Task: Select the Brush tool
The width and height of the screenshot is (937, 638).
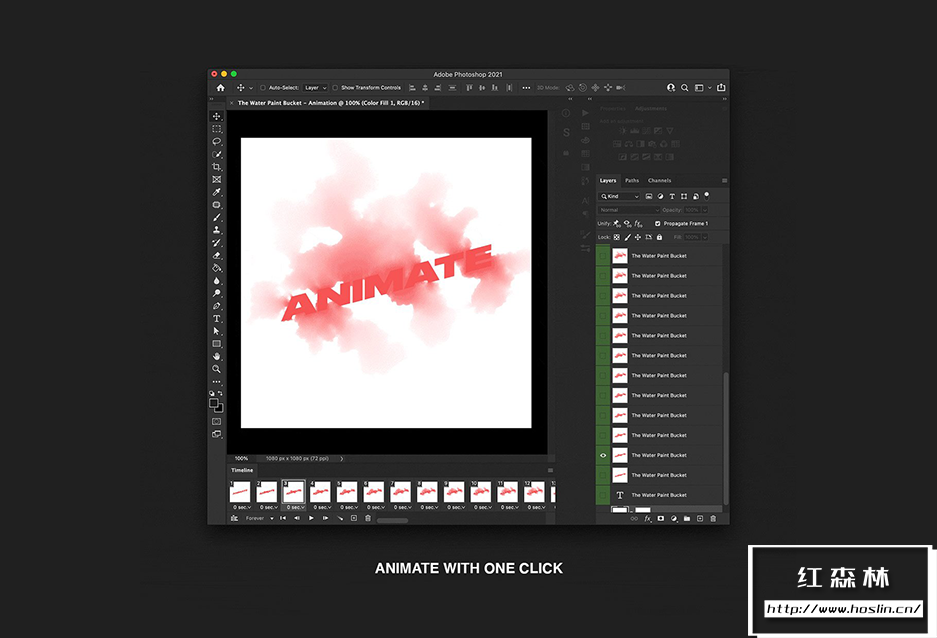Action: [216, 217]
